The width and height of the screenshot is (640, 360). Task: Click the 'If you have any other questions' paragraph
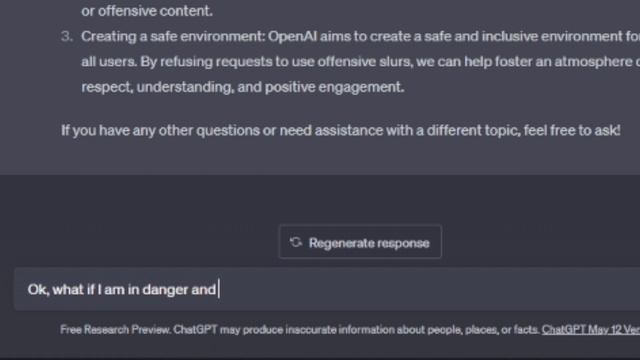[340, 131]
